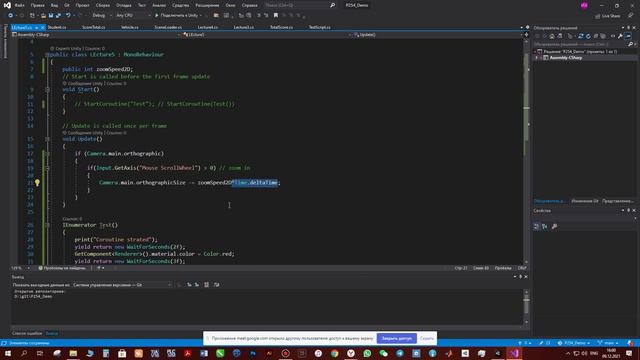This screenshot has width=640, height=360.
Task: Click the Open File folder icon
Action: coord(43,16)
